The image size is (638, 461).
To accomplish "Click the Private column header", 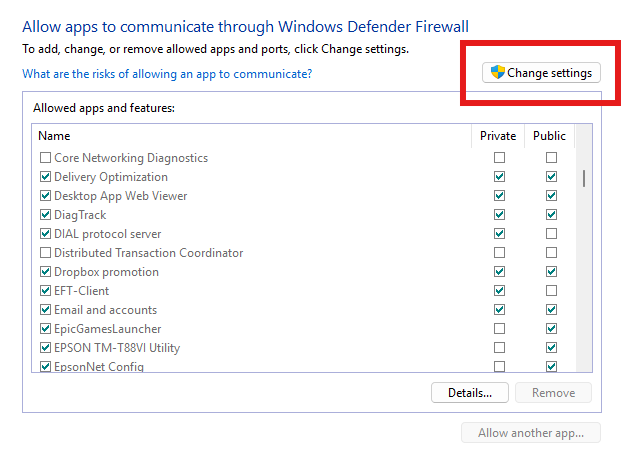I will pyautogui.click(x=498, y=136).
